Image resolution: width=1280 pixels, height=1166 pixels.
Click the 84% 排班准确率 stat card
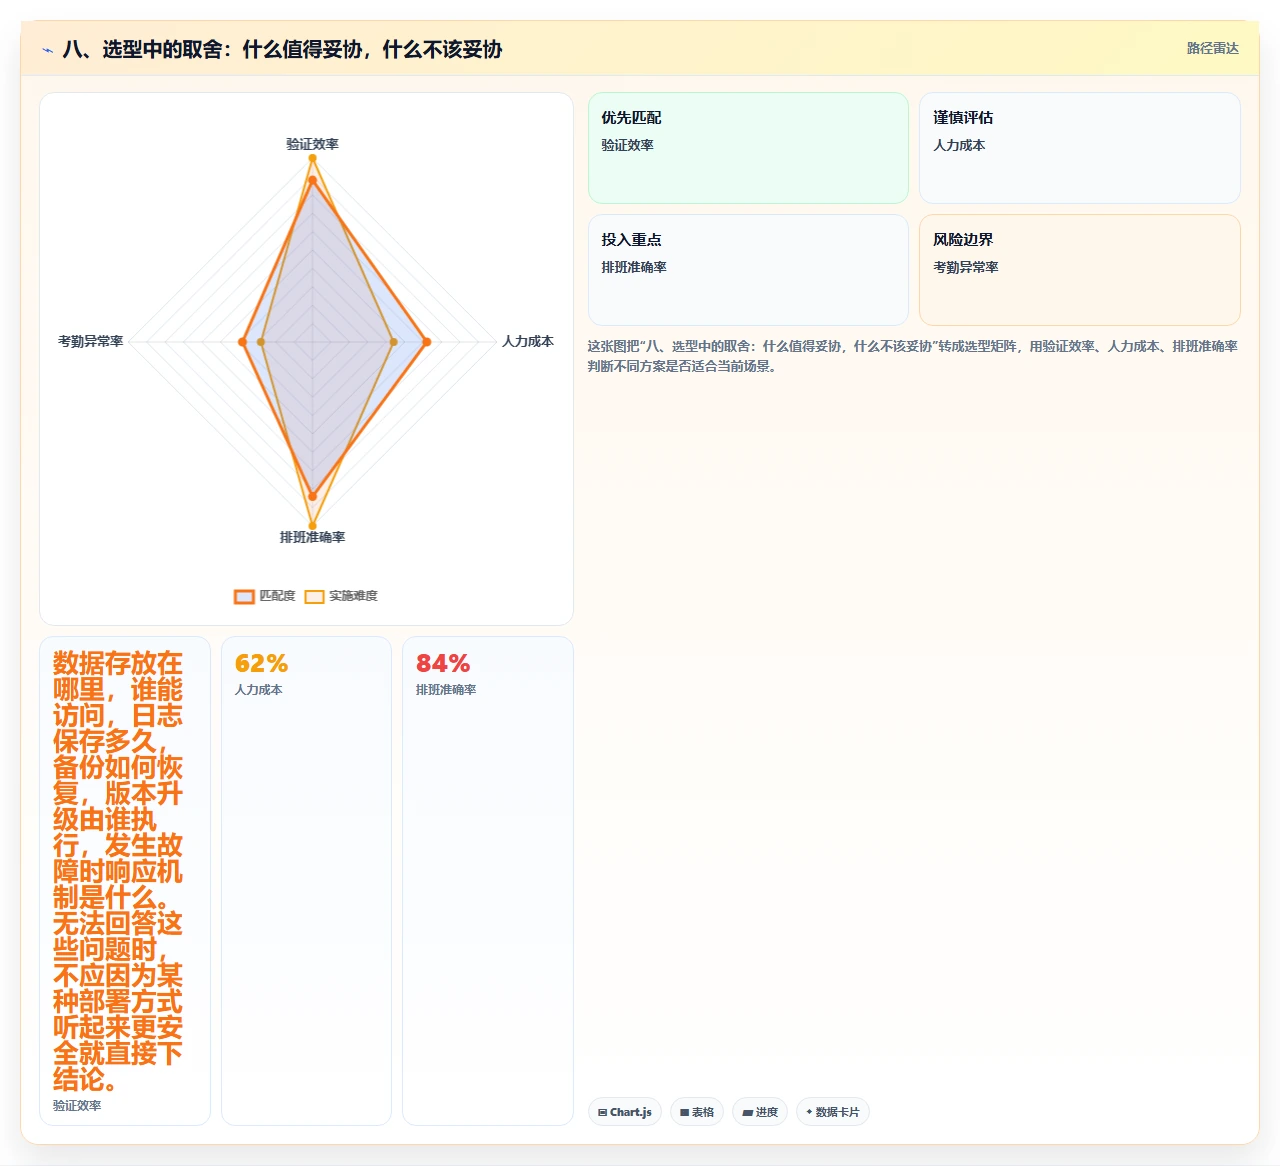(488, 881)
